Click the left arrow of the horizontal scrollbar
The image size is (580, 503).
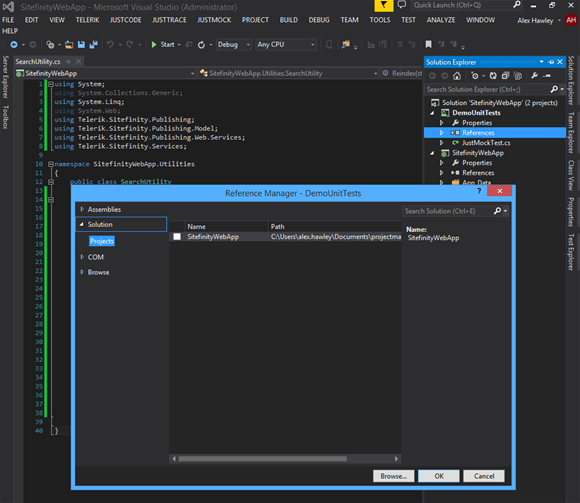[x=174, y=459]
